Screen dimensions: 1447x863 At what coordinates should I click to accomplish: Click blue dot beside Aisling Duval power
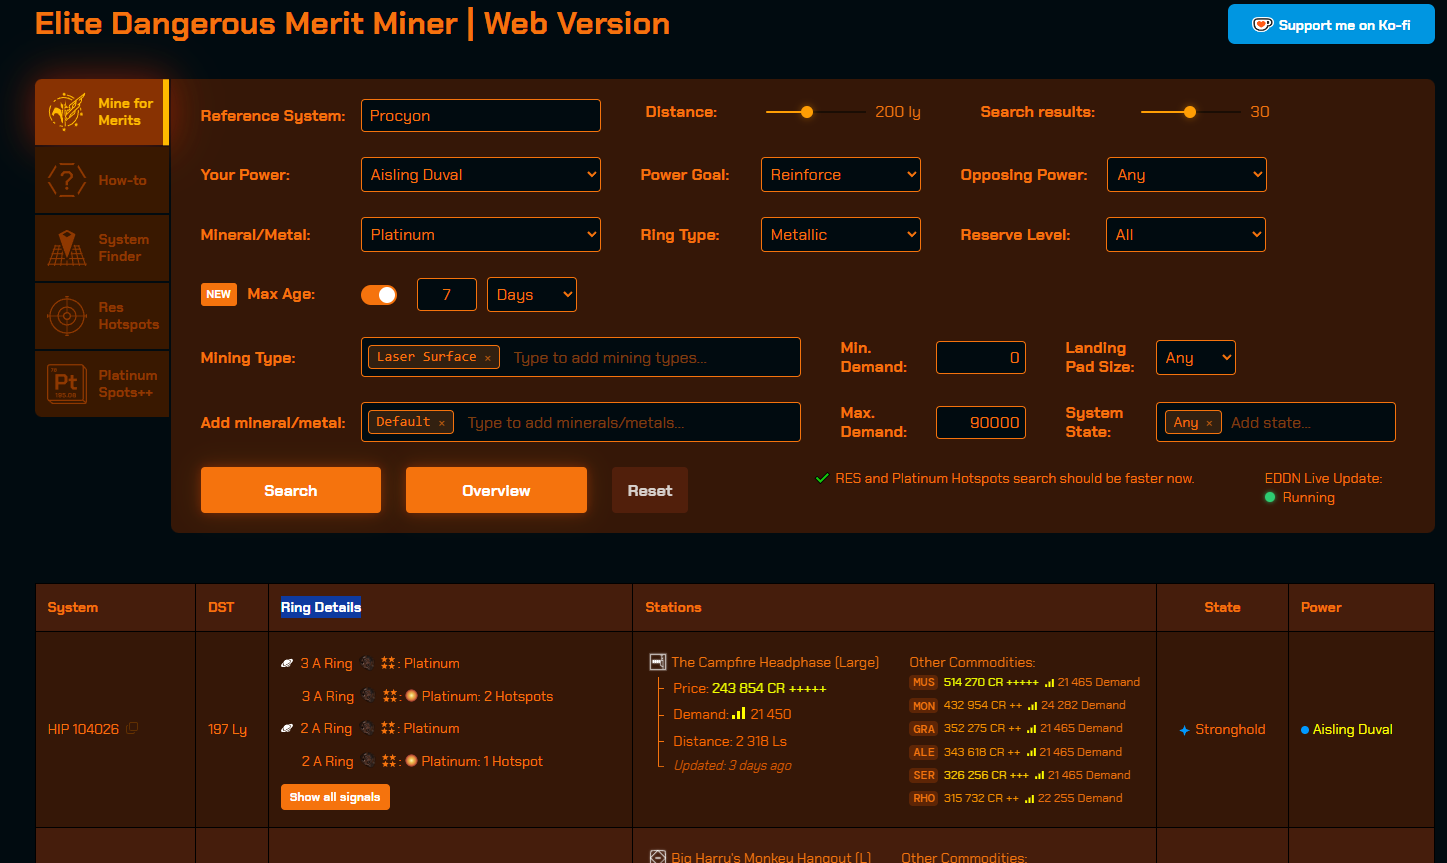pyautogui.click(x=1305, y=730)
